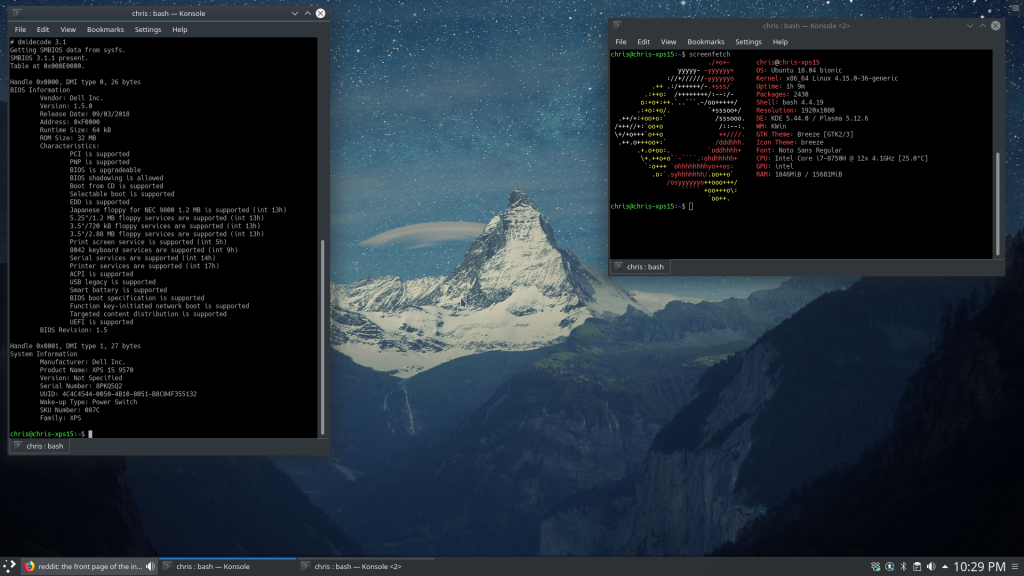Open Help menu in first Konsole window

tap(180, 29)
